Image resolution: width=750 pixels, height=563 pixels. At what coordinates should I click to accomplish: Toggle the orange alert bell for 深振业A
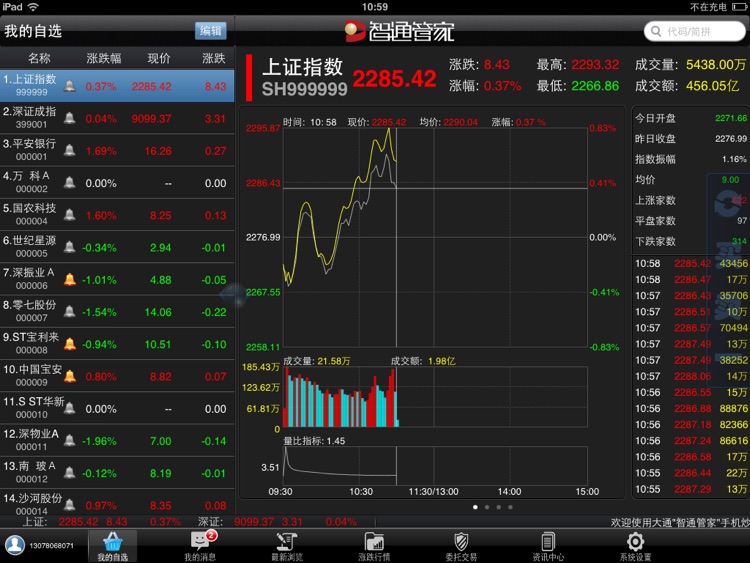[x=70, y=280]
